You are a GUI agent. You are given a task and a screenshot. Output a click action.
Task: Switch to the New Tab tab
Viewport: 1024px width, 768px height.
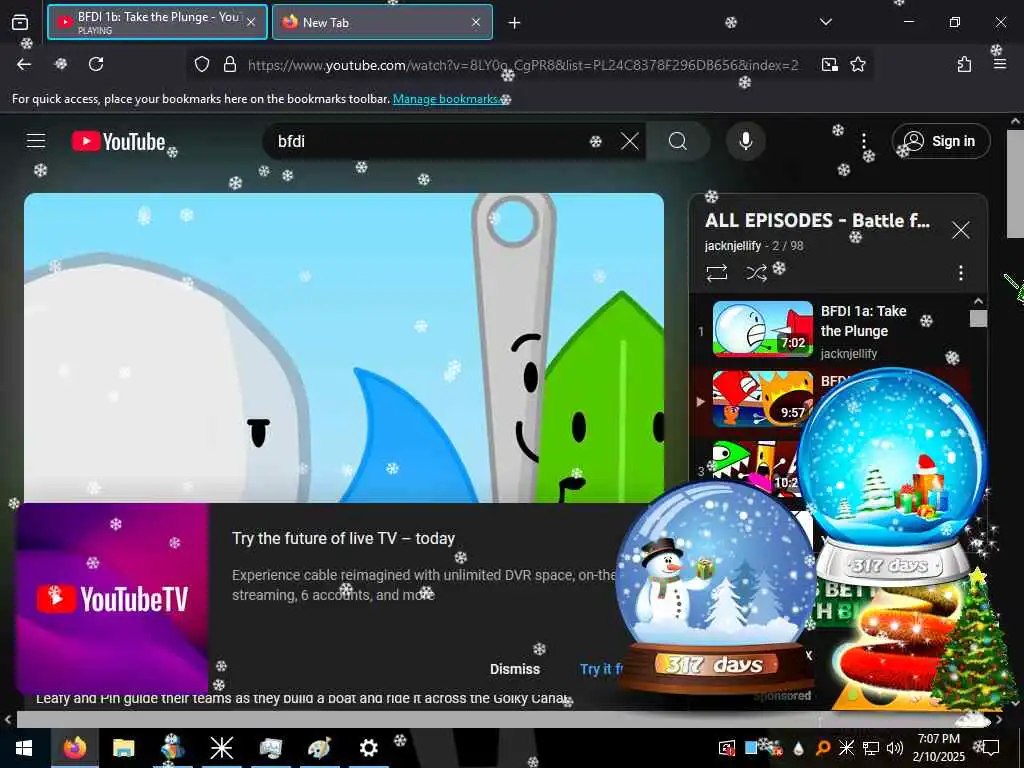pyautogui.click(x=382, y=22)
